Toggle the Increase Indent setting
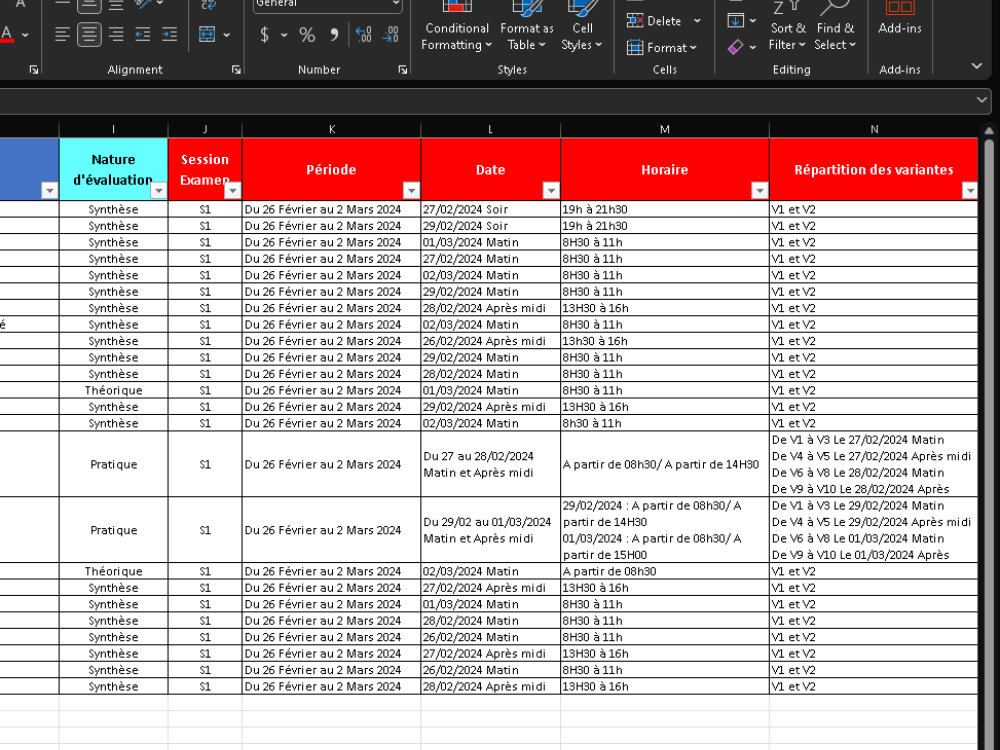This screenshot has height=750, width=1000. coord(169,33)
